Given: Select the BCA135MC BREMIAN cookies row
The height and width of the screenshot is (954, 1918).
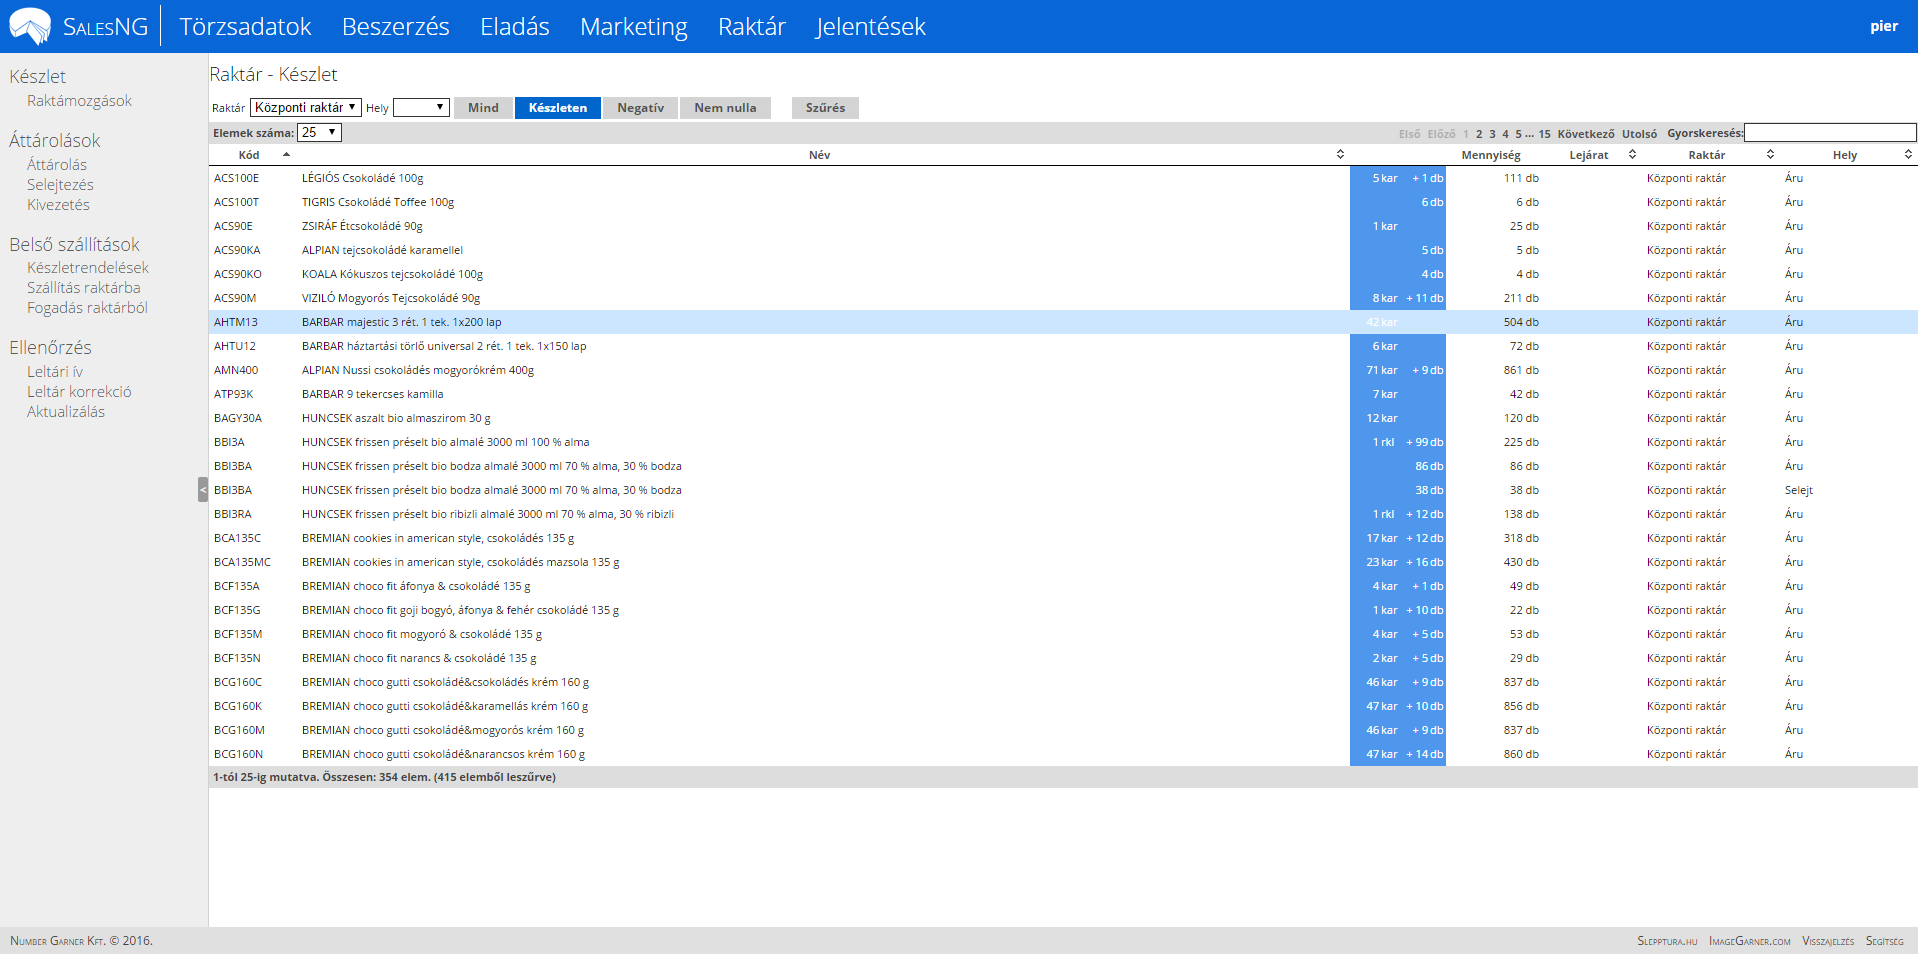Looking at the screenshot, I should (1063, 562).
